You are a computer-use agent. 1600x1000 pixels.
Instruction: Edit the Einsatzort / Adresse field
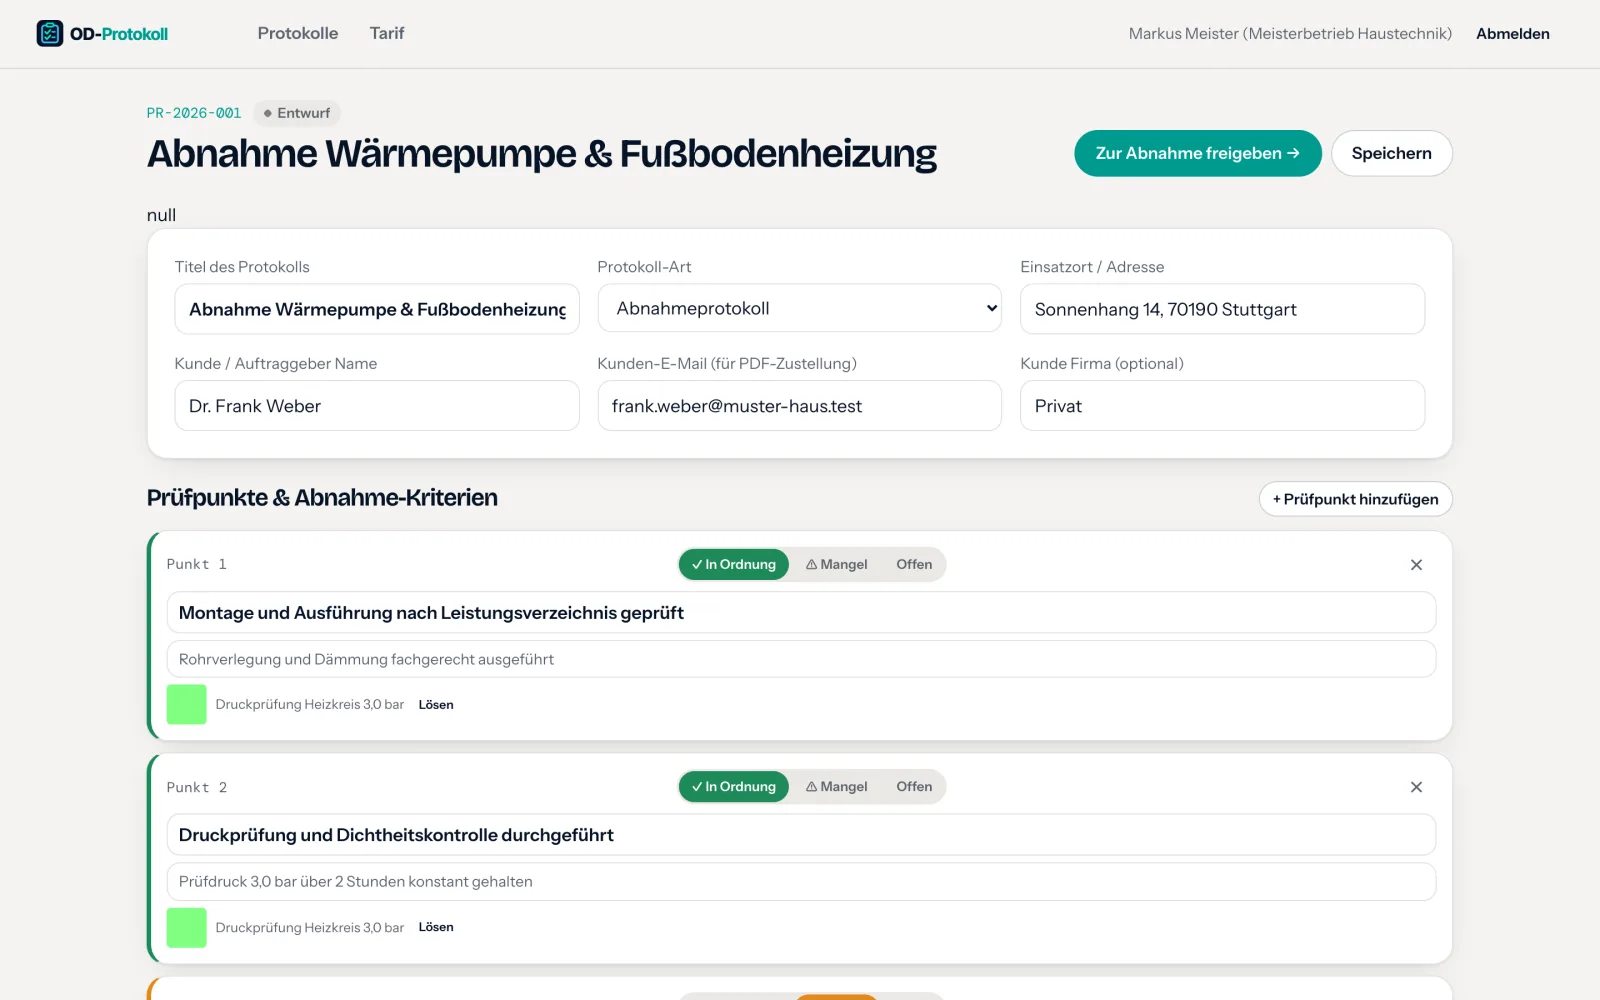click(1222, 309)
